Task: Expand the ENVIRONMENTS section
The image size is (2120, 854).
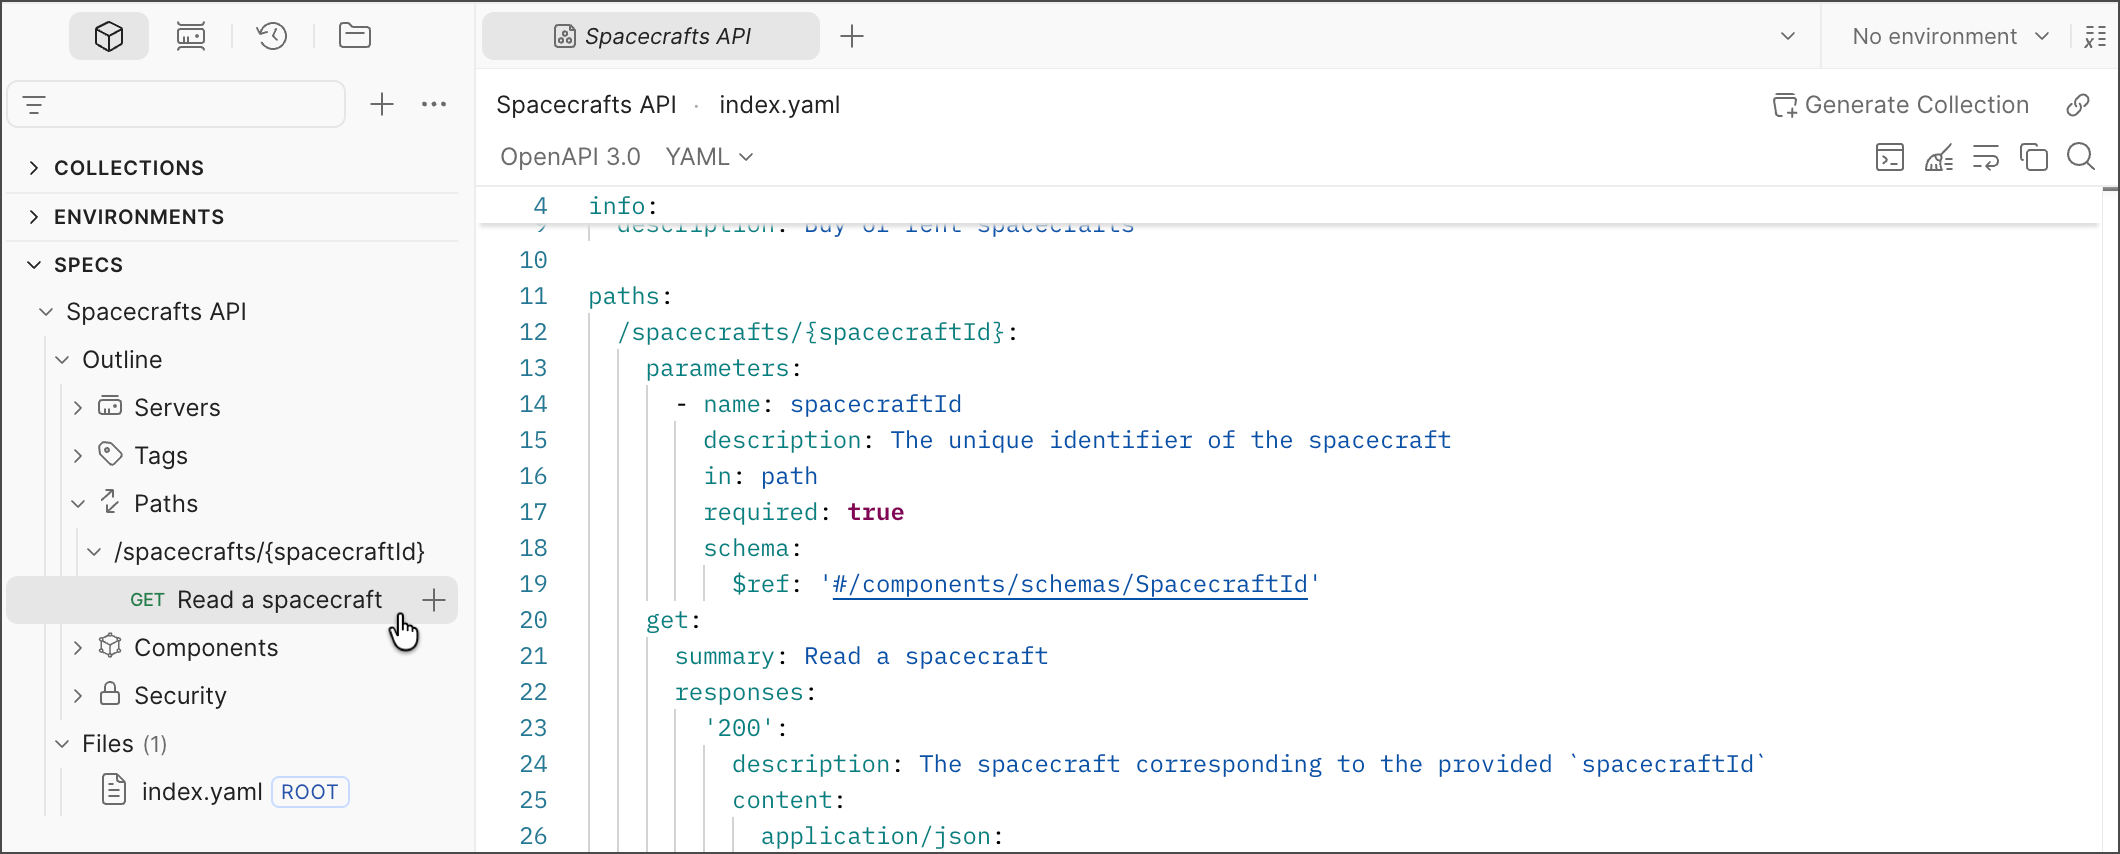Action: click(x=34, y=217)
